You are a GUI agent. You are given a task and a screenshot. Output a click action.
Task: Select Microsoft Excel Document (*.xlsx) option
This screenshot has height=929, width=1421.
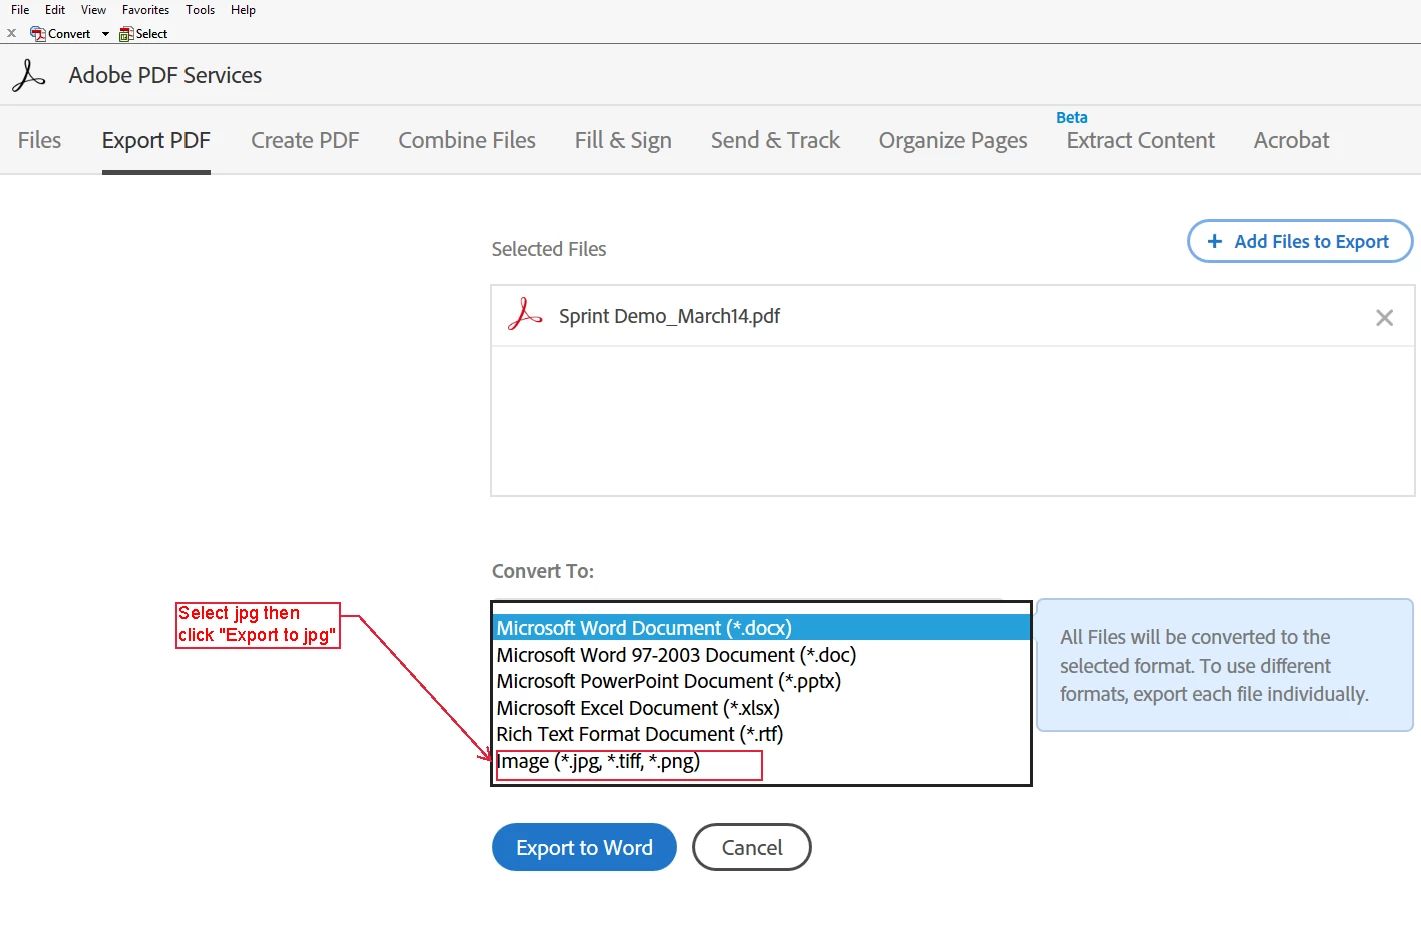pos(762,708)
